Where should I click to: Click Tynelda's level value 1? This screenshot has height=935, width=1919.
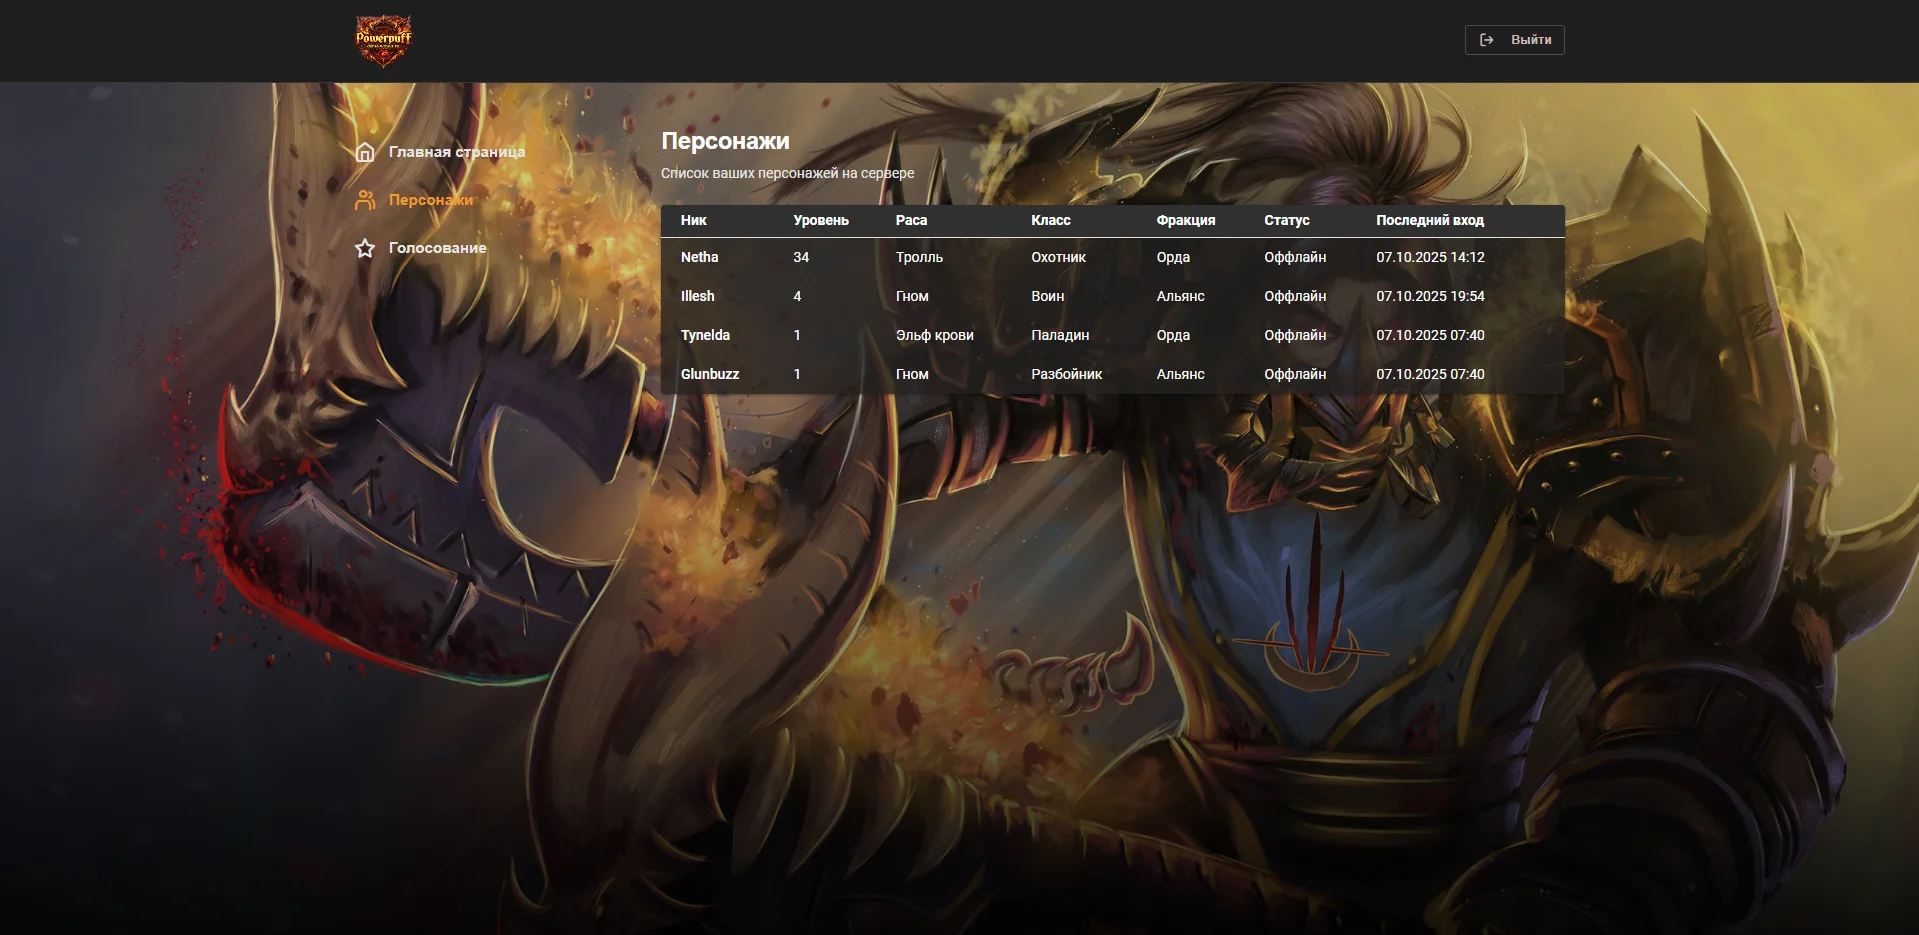tap(797, 335)
